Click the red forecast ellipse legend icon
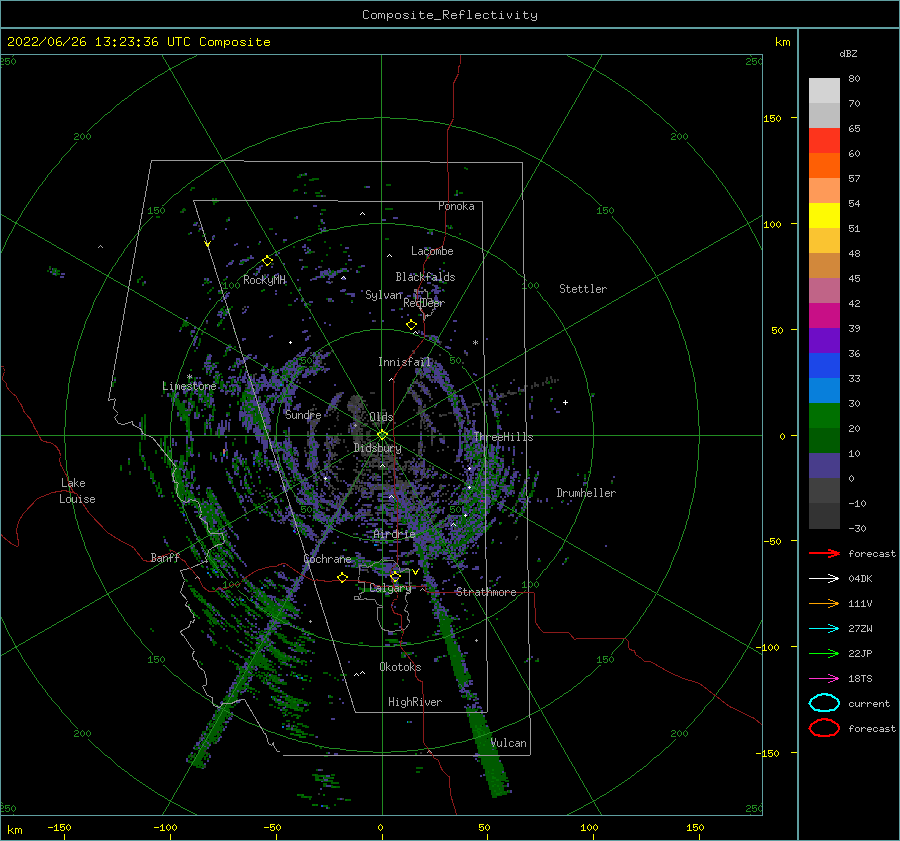Viewport: 900px width, 841px height. point(824,728)
